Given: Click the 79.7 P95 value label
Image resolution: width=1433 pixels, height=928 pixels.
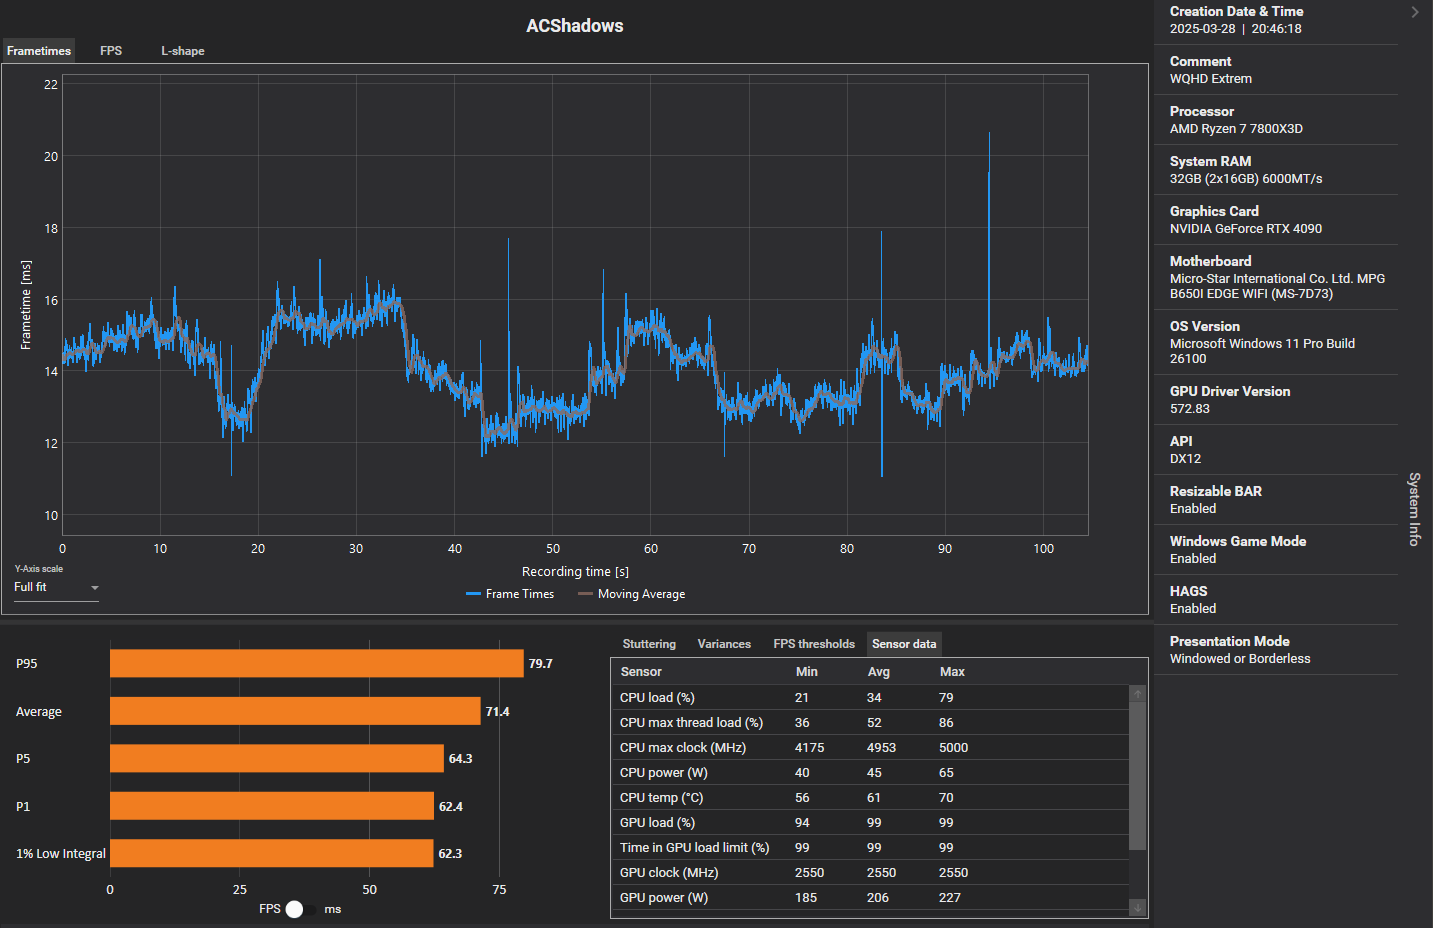Looking at the screenshot, I should pos(540,664).
